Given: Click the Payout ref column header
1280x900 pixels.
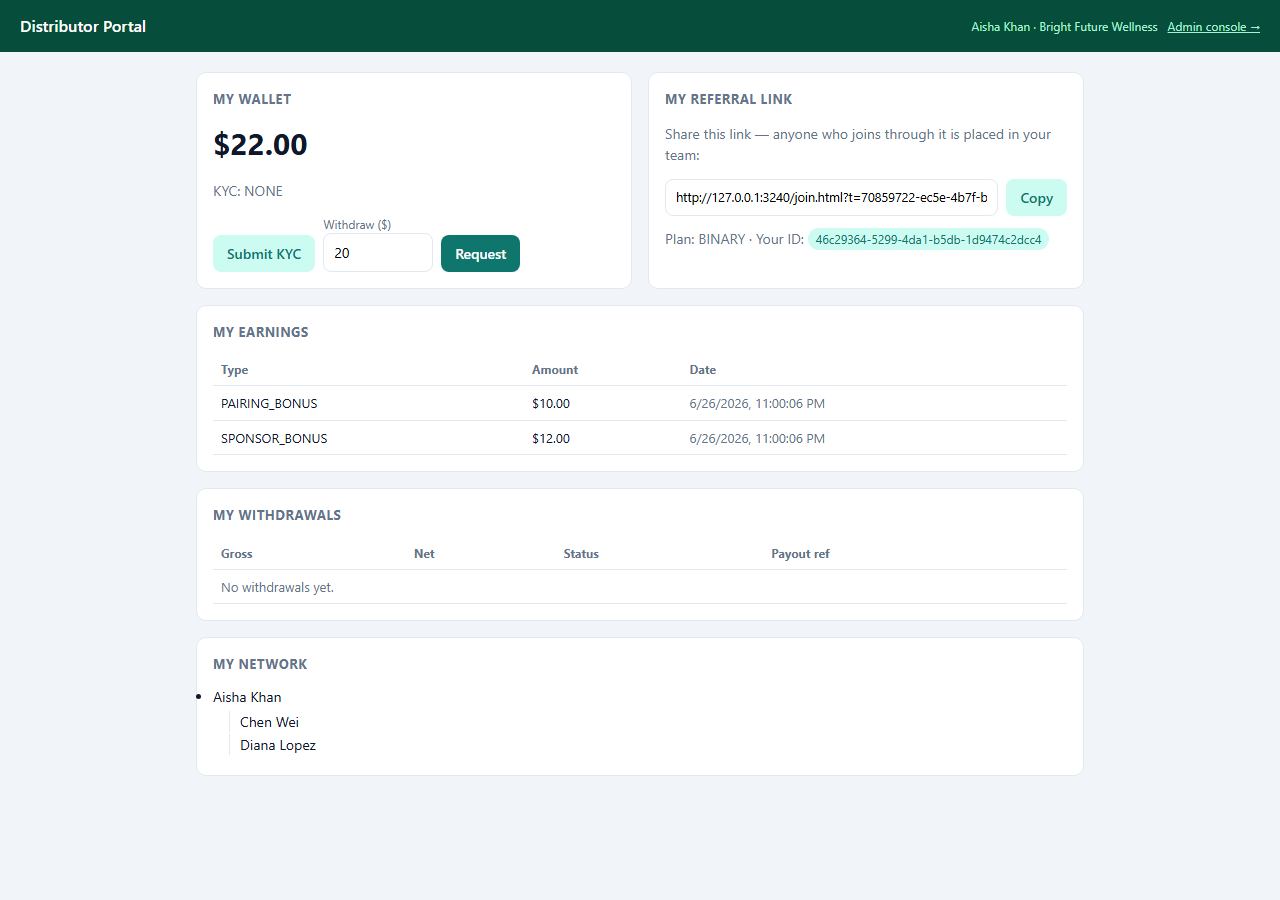Looking at the screenshot, I should pyautogui.click(x=800, y=554).
